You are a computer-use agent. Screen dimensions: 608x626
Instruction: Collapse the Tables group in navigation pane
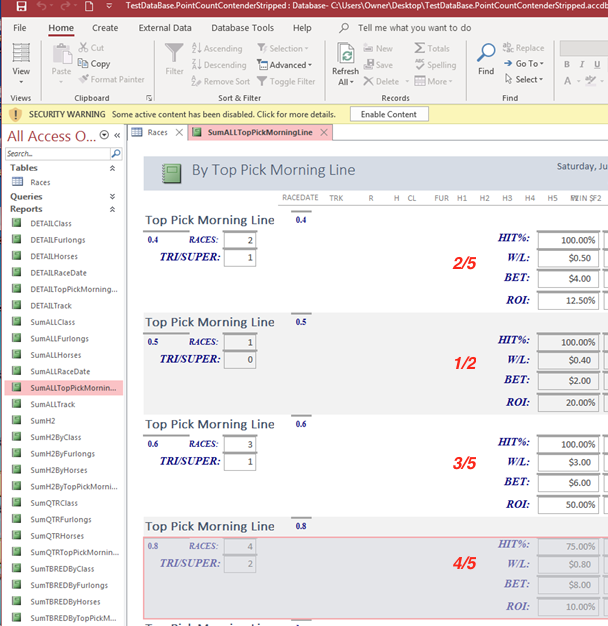(113, 168)
